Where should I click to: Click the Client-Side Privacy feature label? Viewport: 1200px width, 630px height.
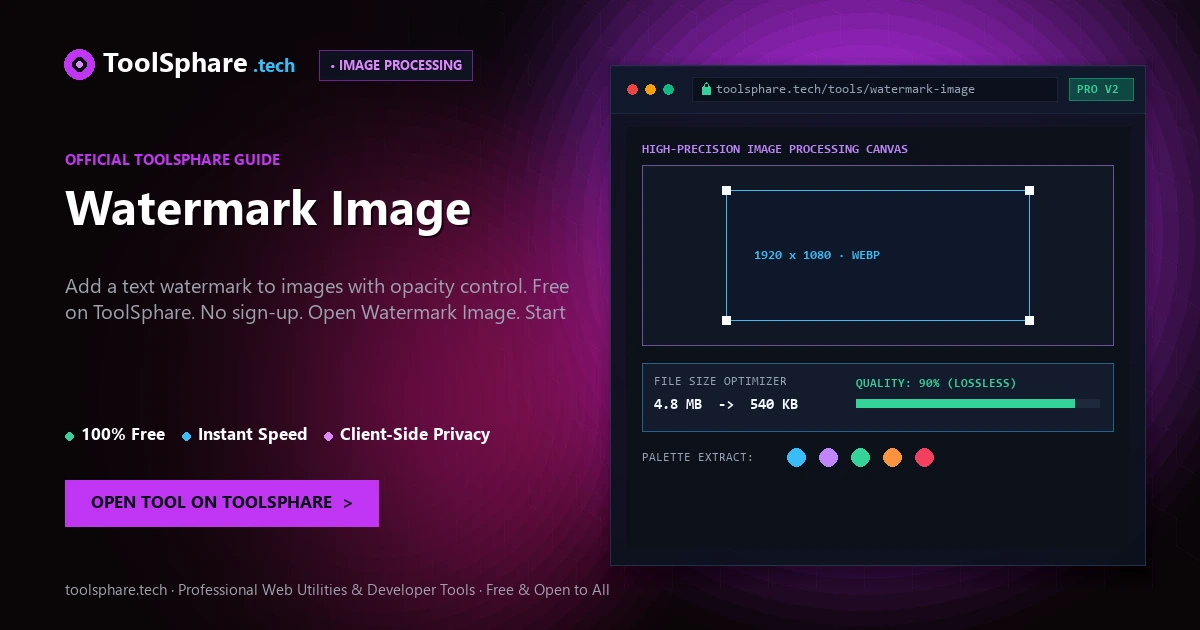(x=415, y=434)
